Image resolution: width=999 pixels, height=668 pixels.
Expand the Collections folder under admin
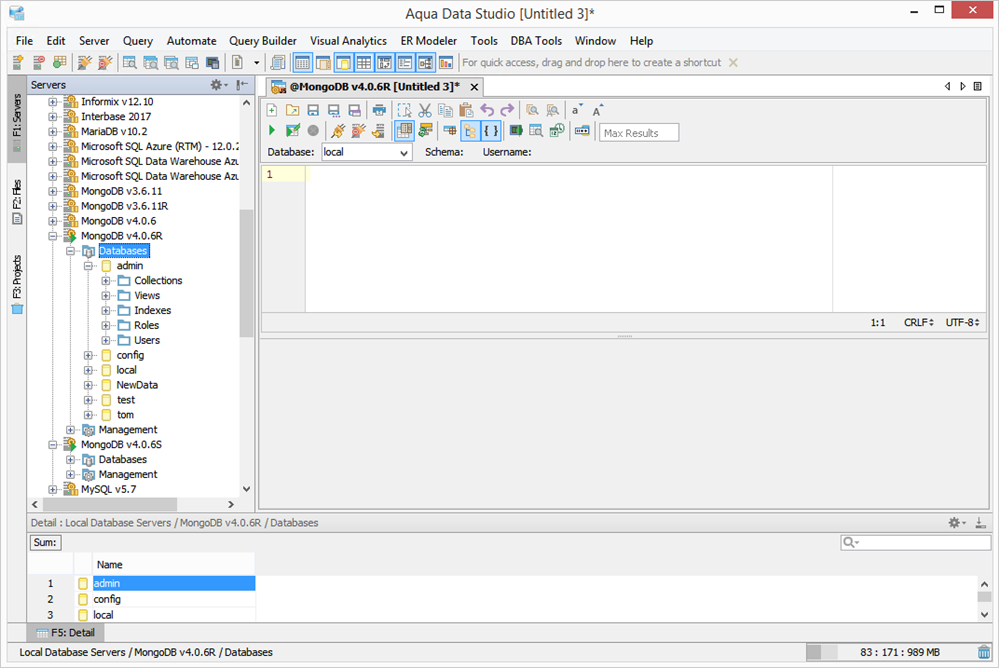coord(106,280)
